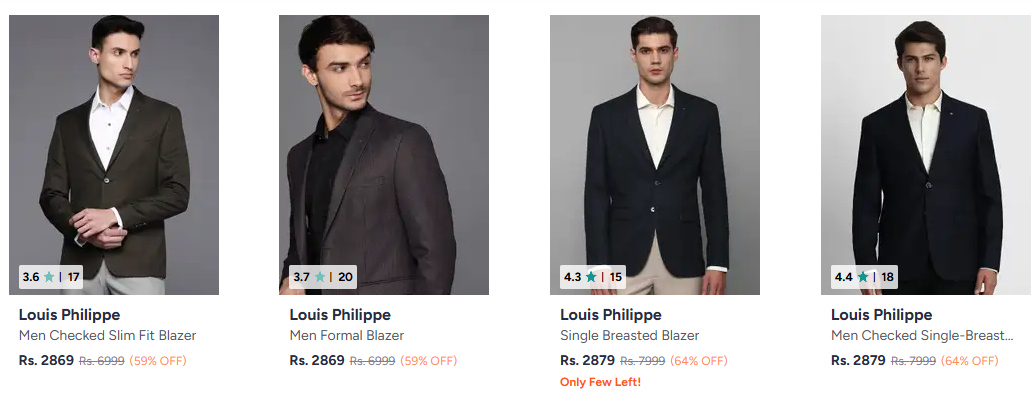Click the 18 reviews count badge
The width and height of the screenshot is (1034, 406).
click(x=887, y=277)
